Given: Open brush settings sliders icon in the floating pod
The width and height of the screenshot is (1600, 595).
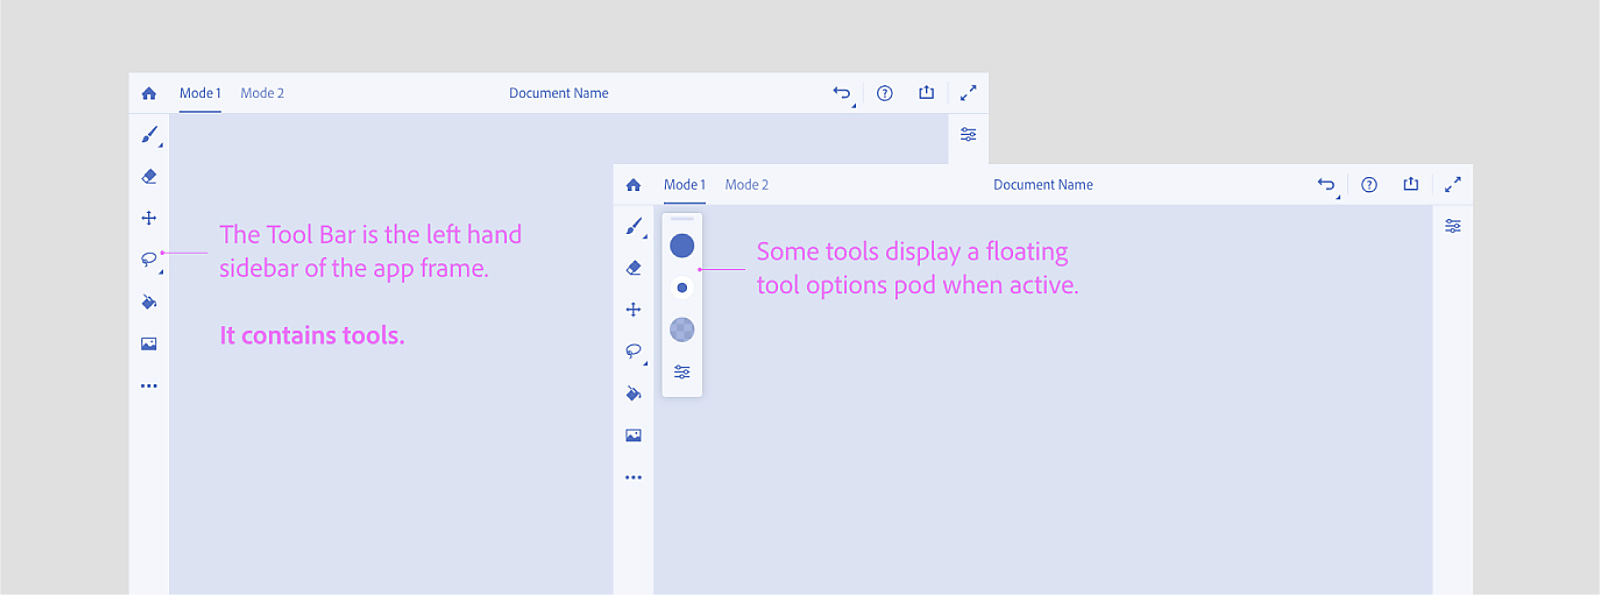Looking at the screenshot, I should (x=682, y=372).
